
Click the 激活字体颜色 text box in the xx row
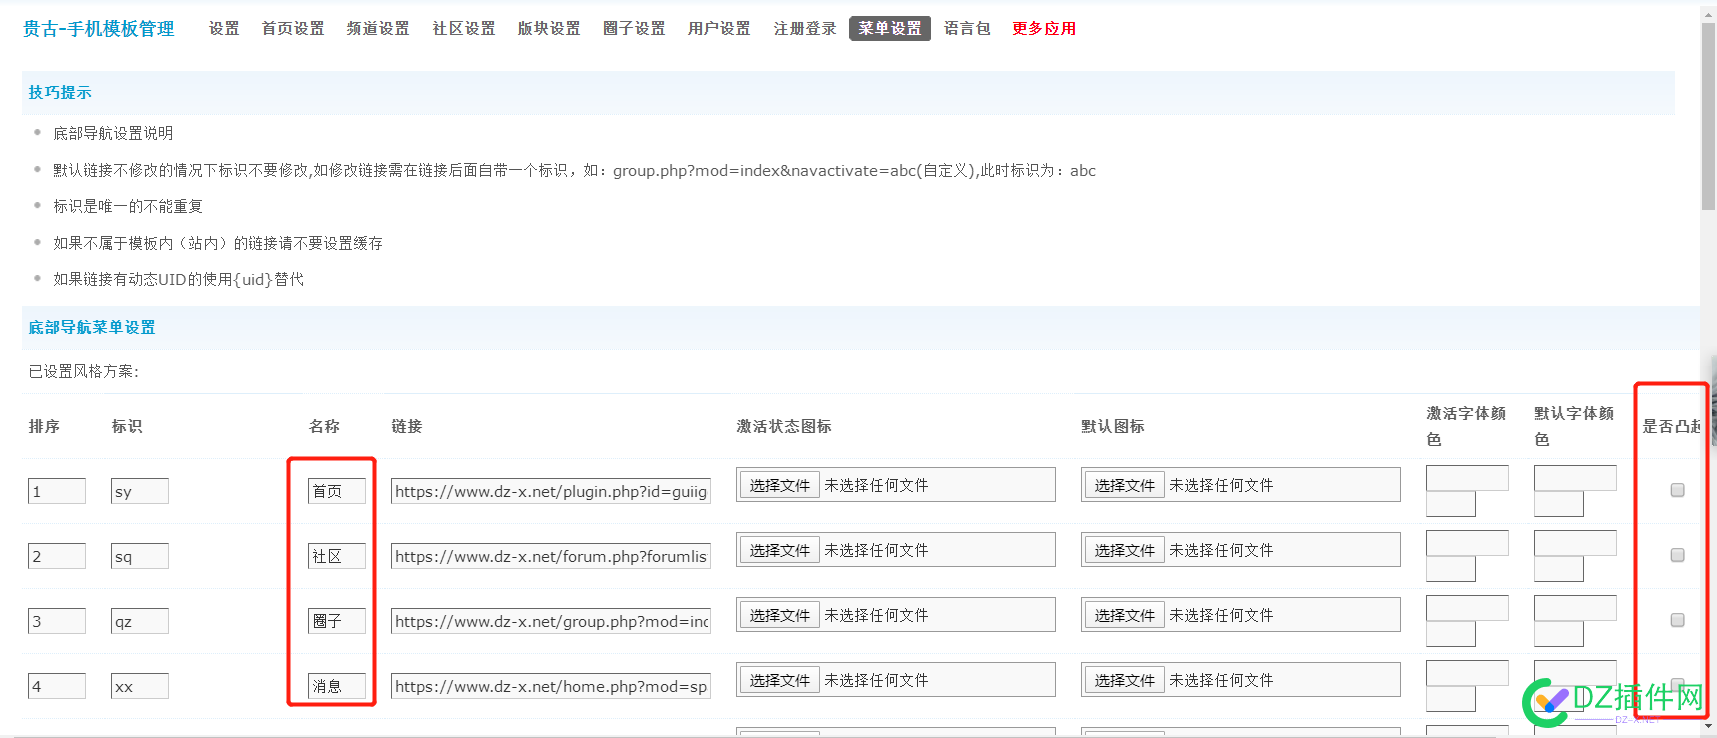coord(1467,673)
